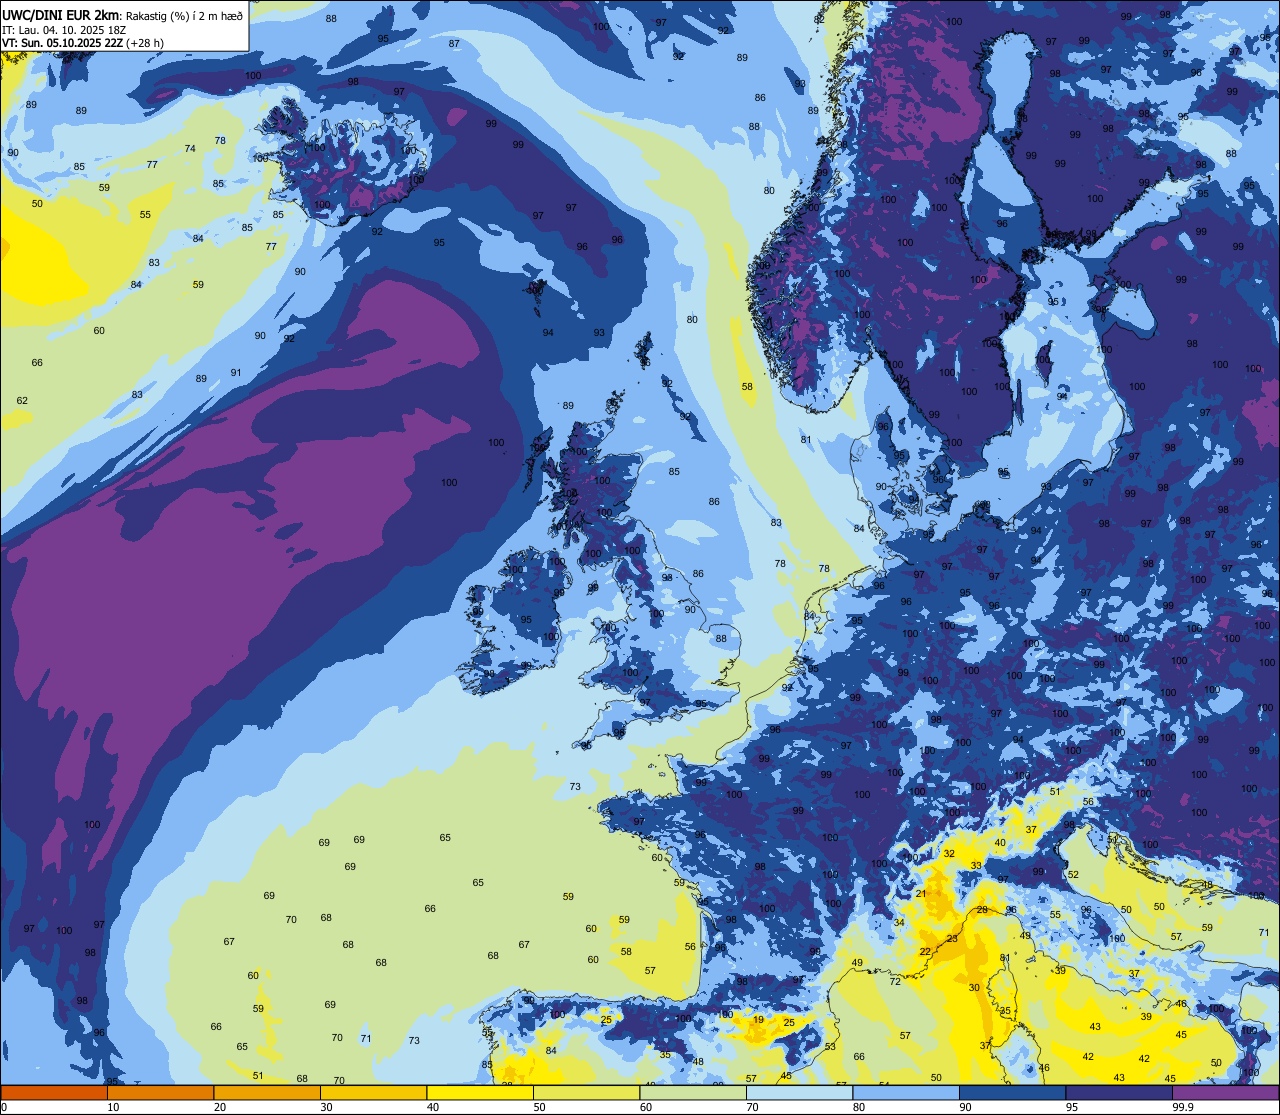Select the map value "53"
1280x1115 pixels.
[830, 1046]
